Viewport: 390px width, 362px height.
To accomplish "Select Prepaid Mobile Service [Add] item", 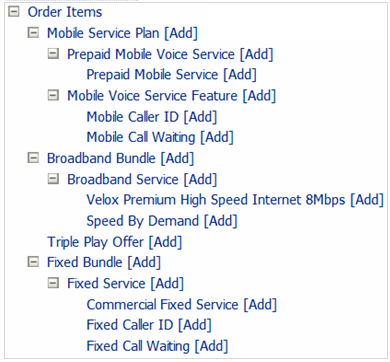I will 171,75.
